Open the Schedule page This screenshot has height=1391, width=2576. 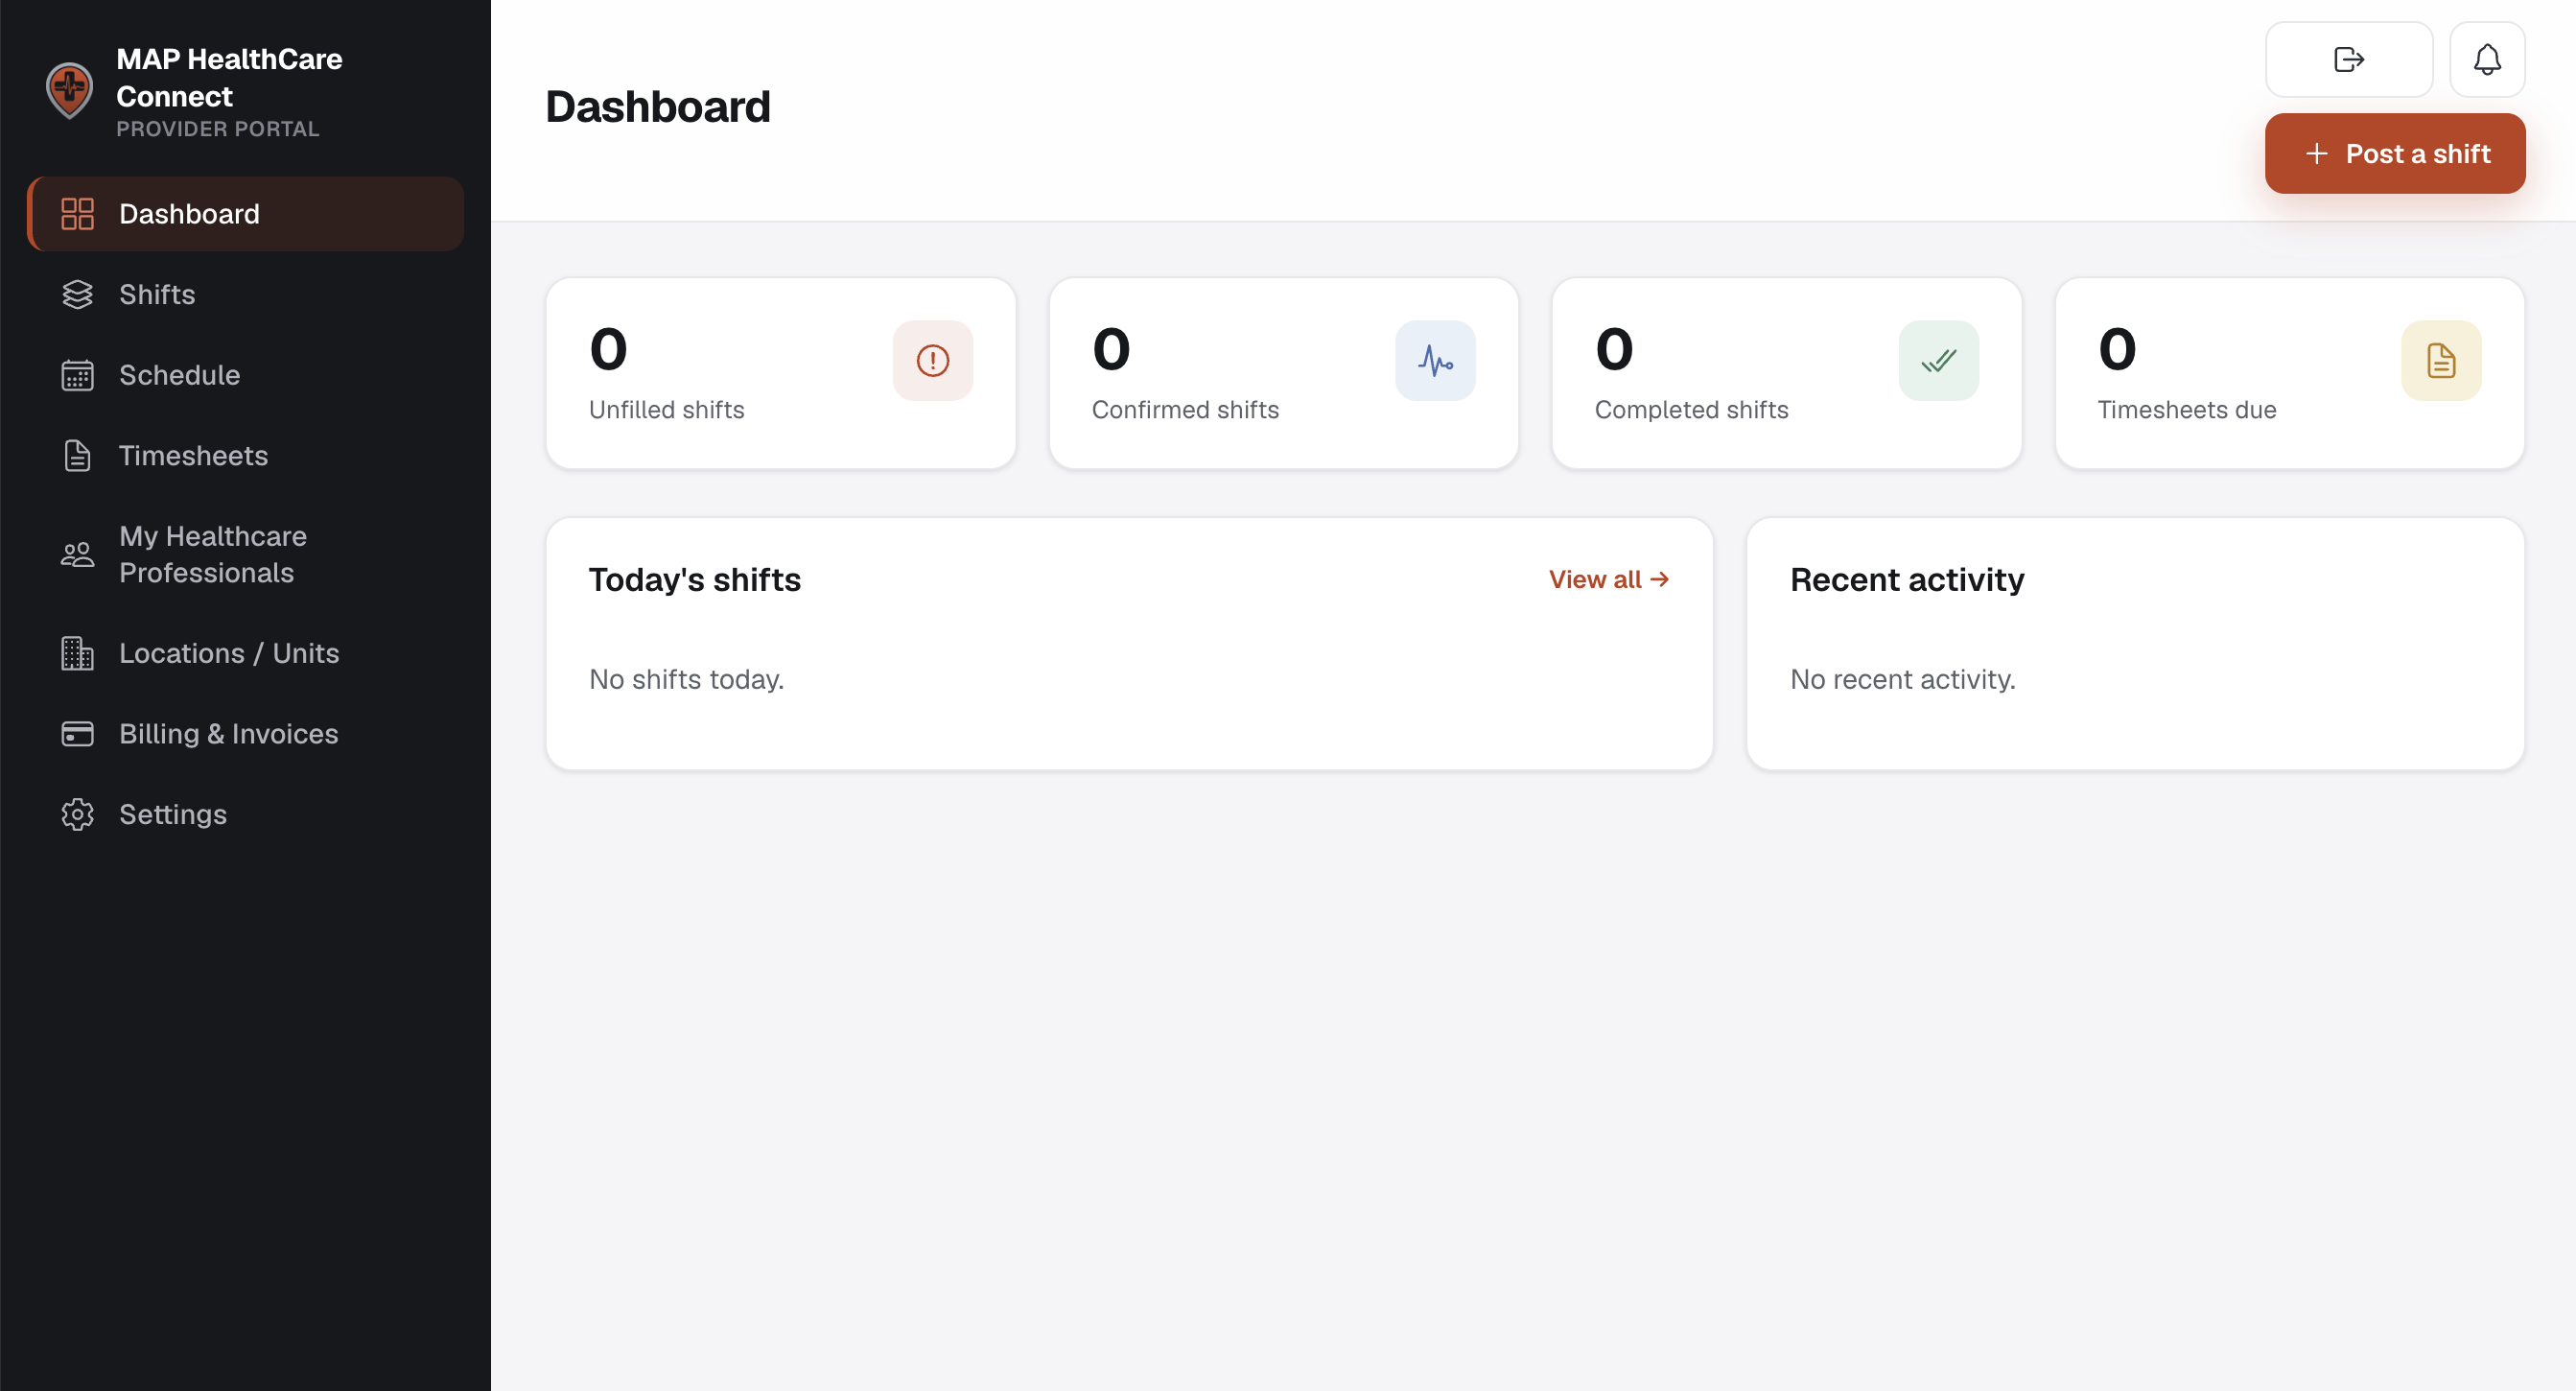click(245, 375)
